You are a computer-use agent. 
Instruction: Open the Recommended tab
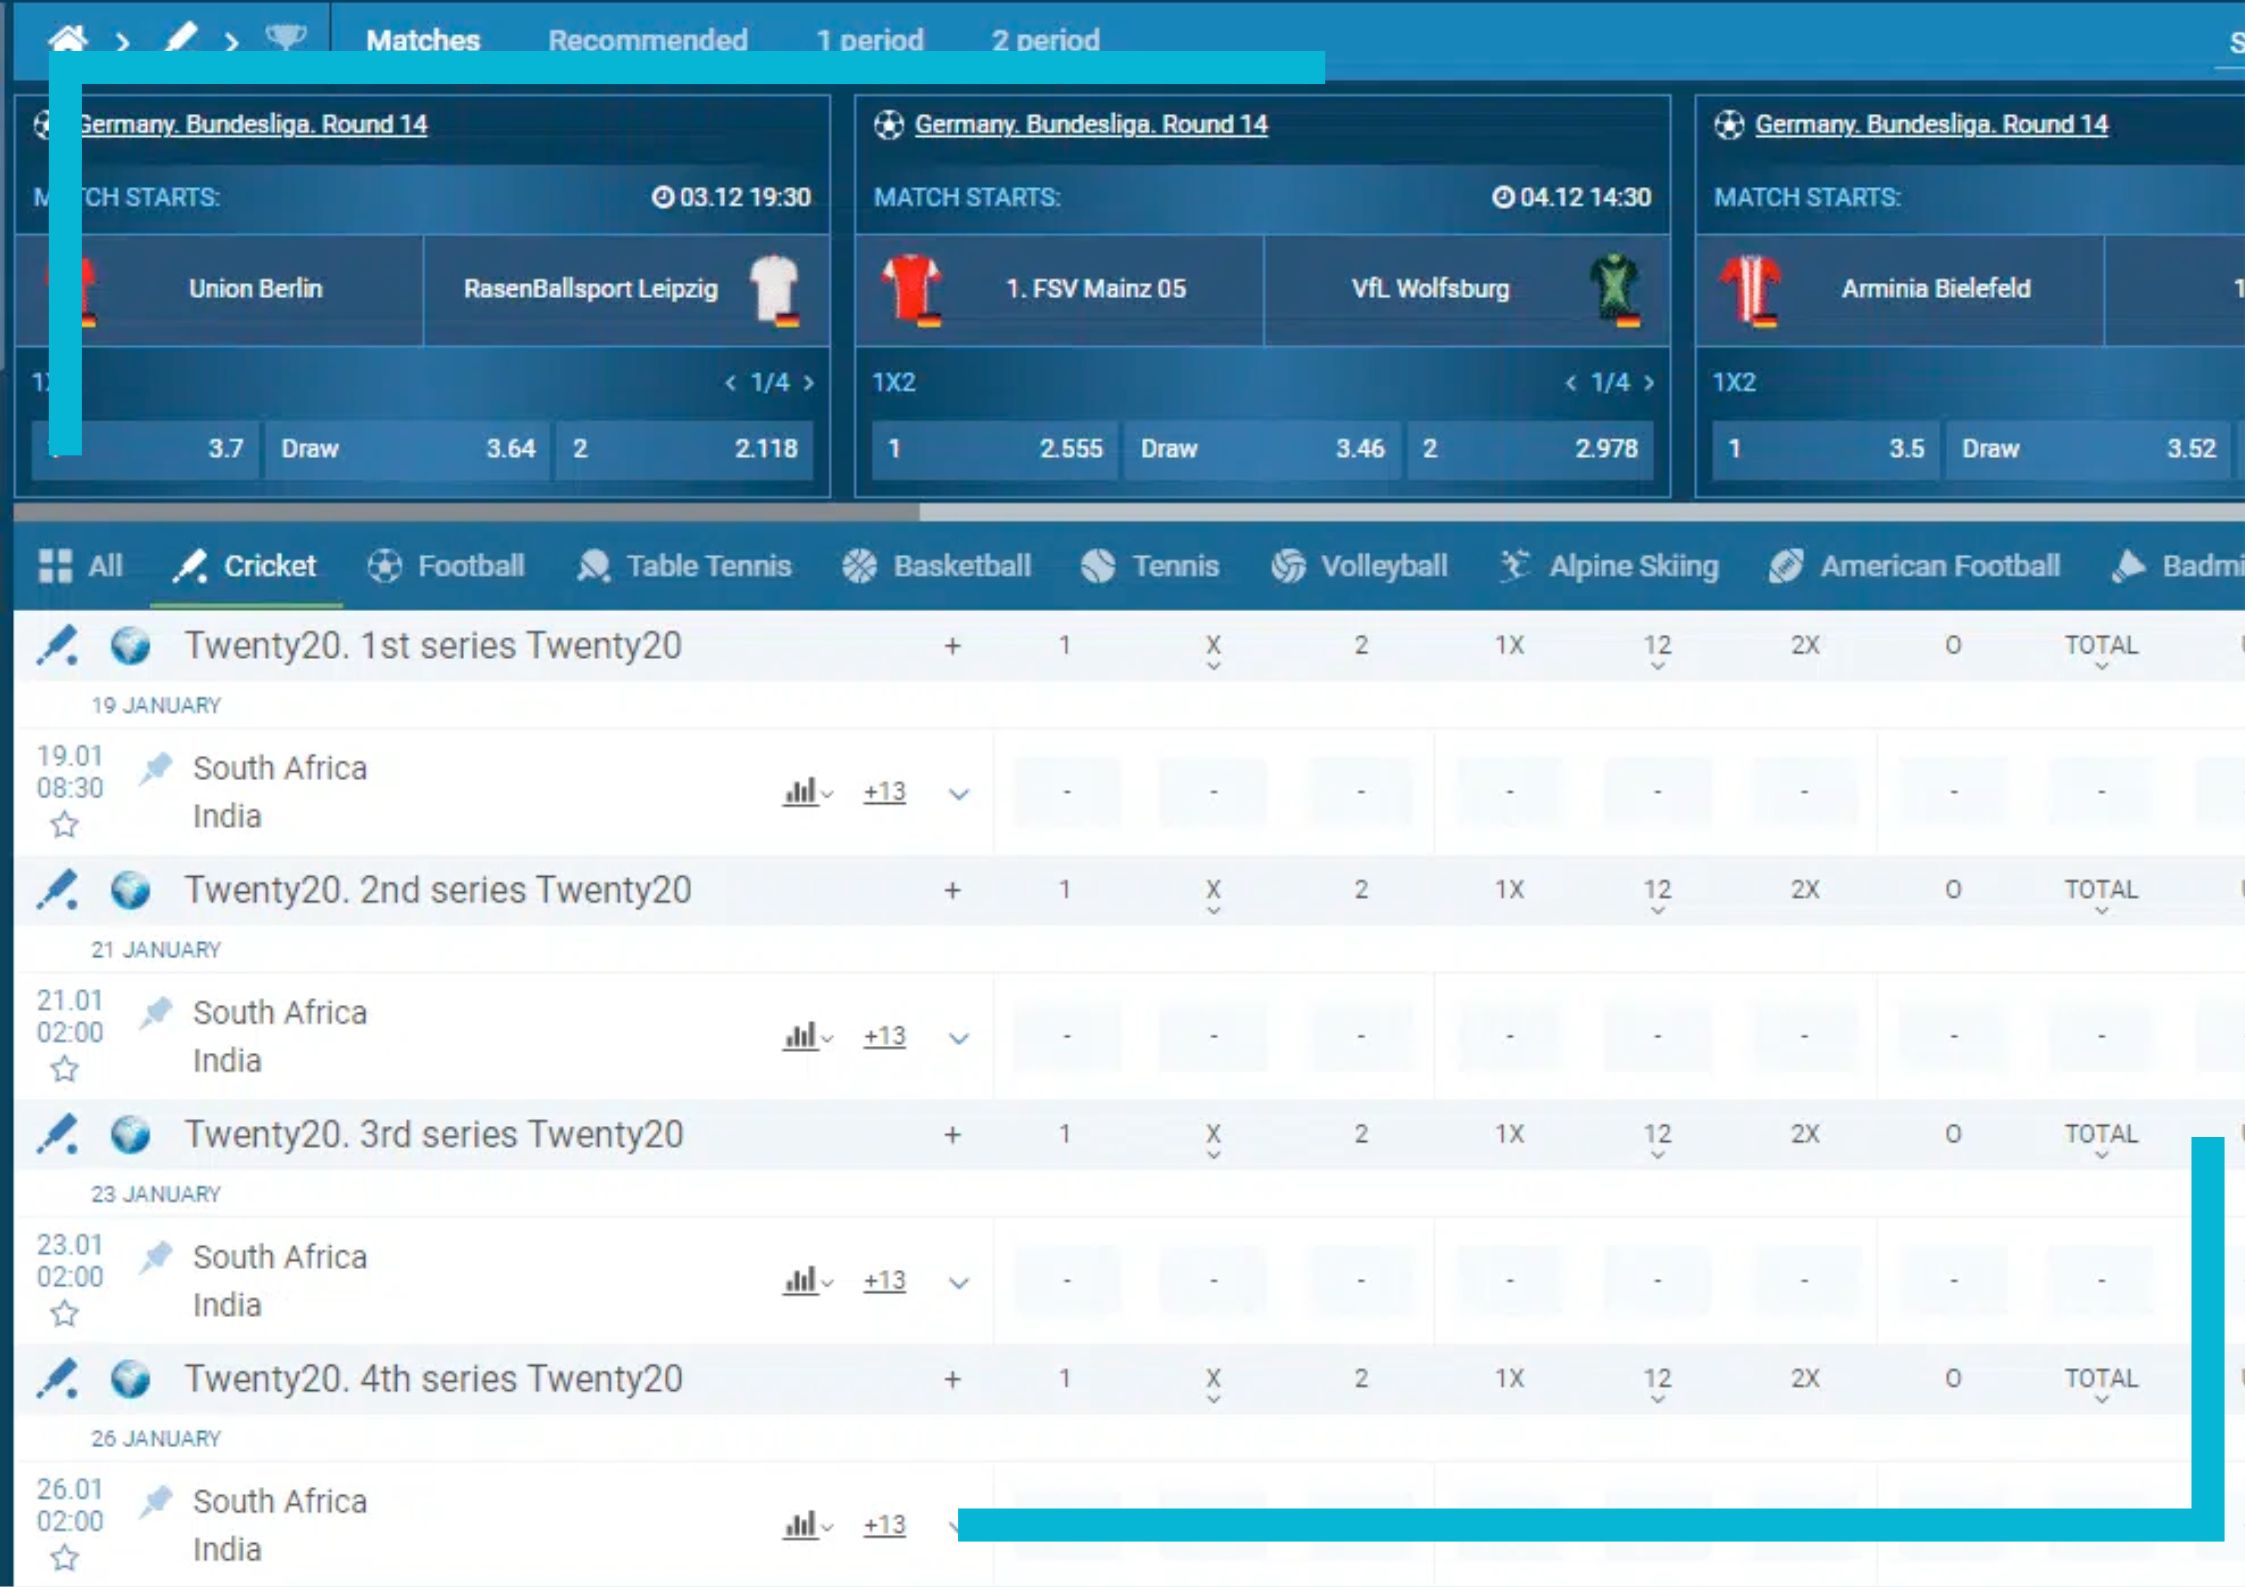648,40
